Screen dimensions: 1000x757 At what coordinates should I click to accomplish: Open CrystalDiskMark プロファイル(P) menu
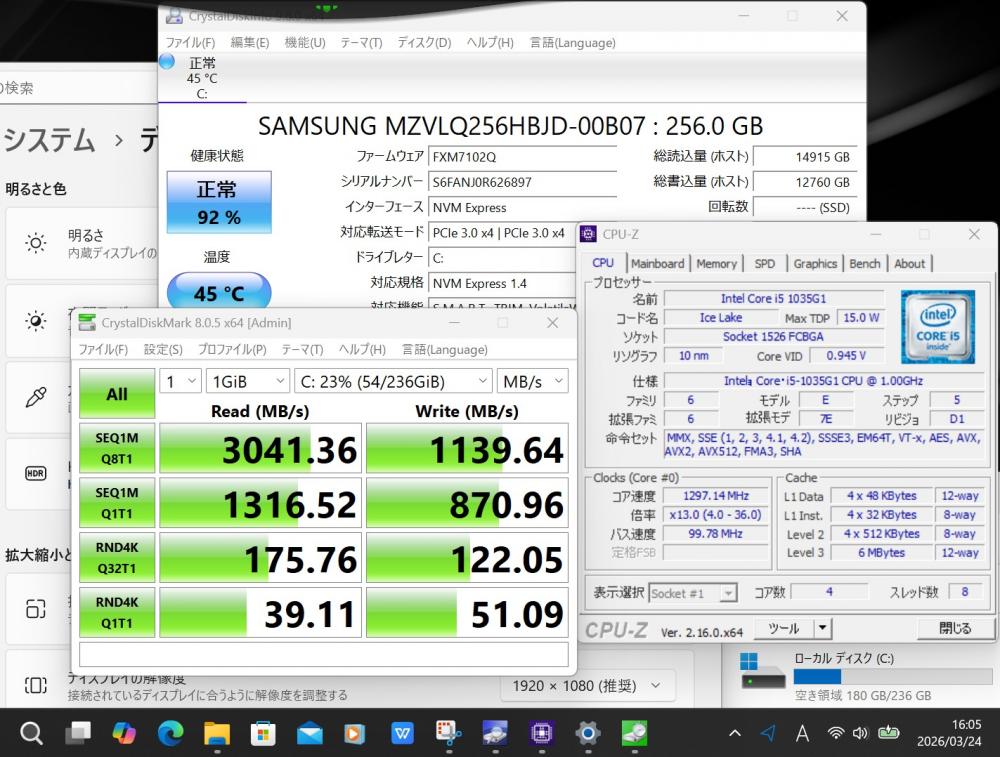pyautogui.click(x=232, y=349)
